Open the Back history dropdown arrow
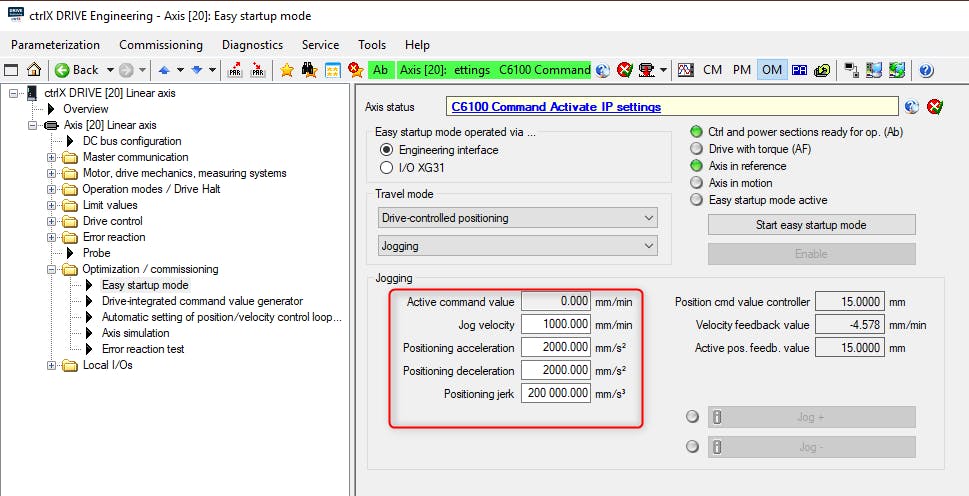This screenshot has height=496, width=969. pos(110,70)
